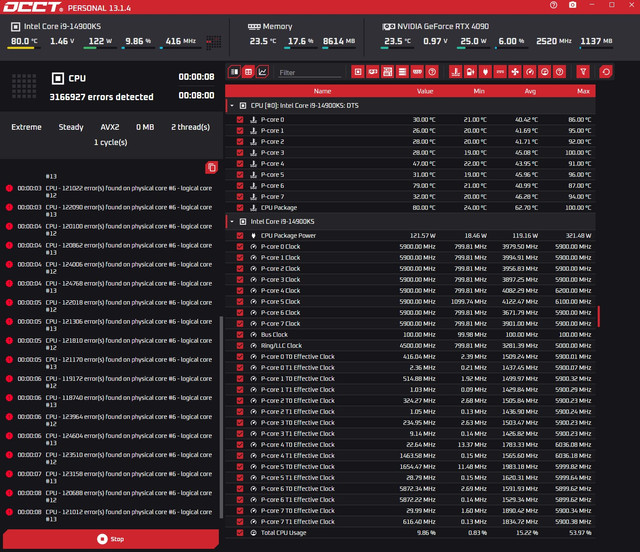Click the OCCT logo

click(33, 7)
